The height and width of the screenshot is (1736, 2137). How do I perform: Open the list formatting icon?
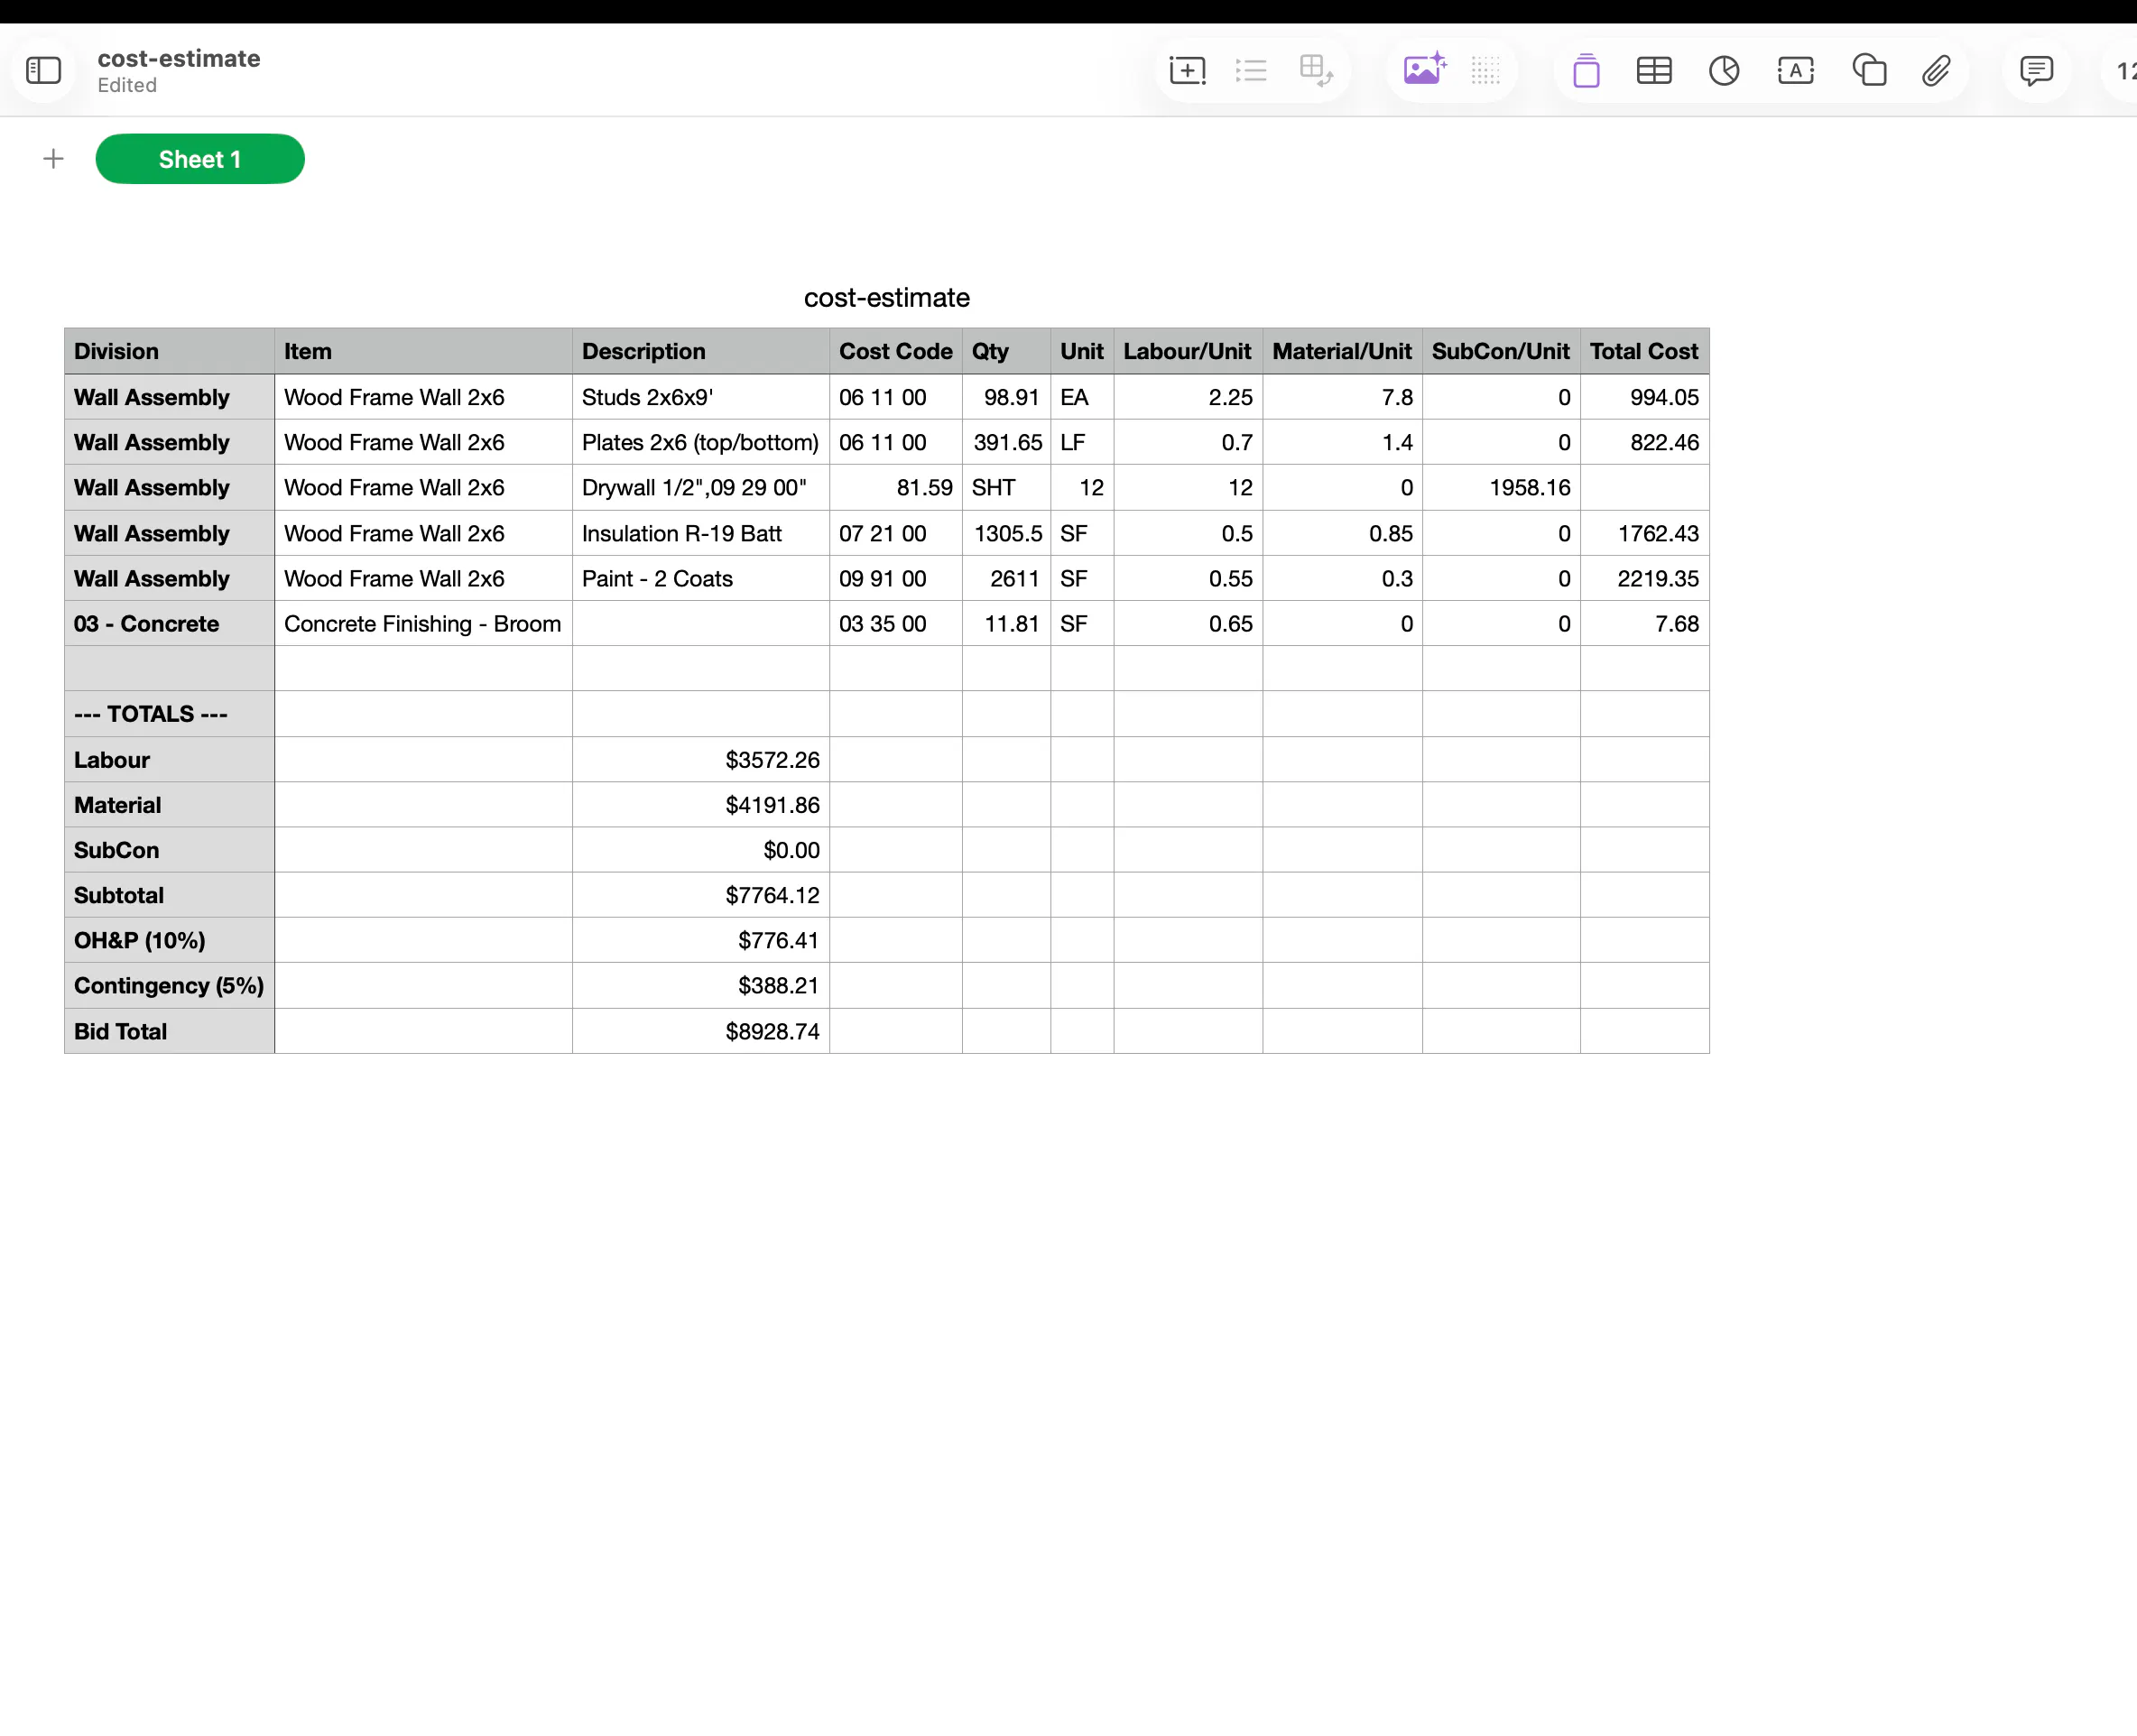(x=1251, y=71)
